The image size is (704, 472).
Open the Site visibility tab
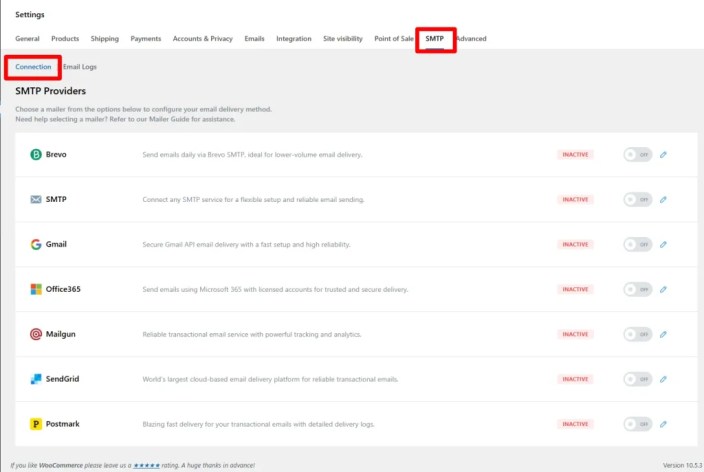(x=343, y=39)
